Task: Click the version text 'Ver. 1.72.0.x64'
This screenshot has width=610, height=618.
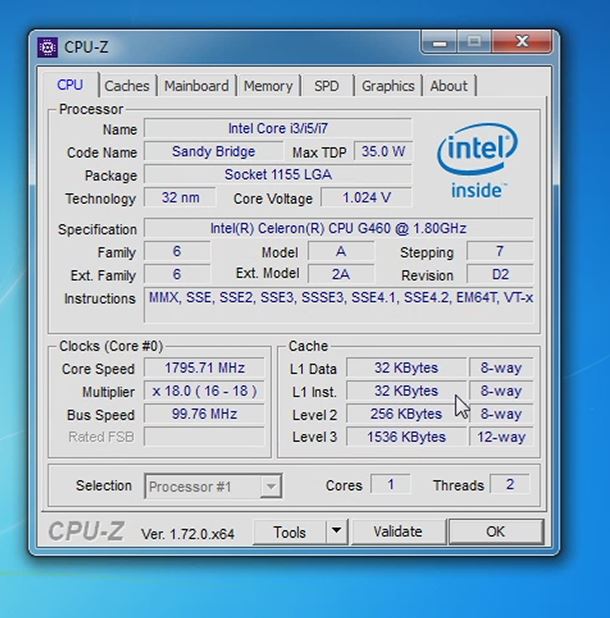Action: pyautogui.click(x=188, y=534)
